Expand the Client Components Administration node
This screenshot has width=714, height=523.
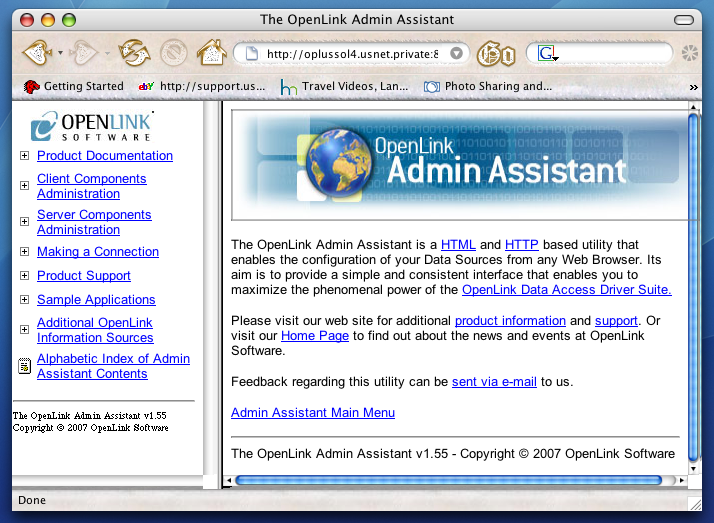24,185
